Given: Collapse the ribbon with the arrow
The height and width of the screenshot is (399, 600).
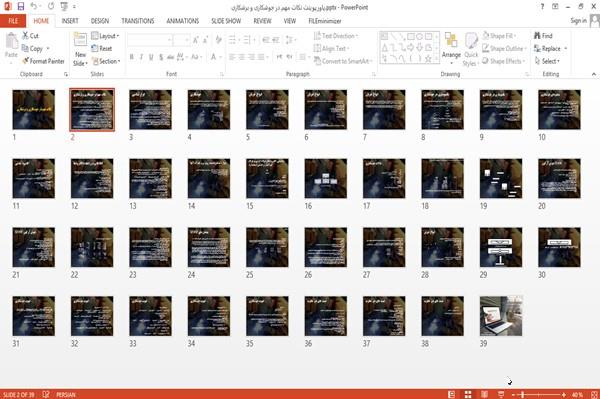Looking at the screenshot, I should pyautogui.click(x=593, y=74).
